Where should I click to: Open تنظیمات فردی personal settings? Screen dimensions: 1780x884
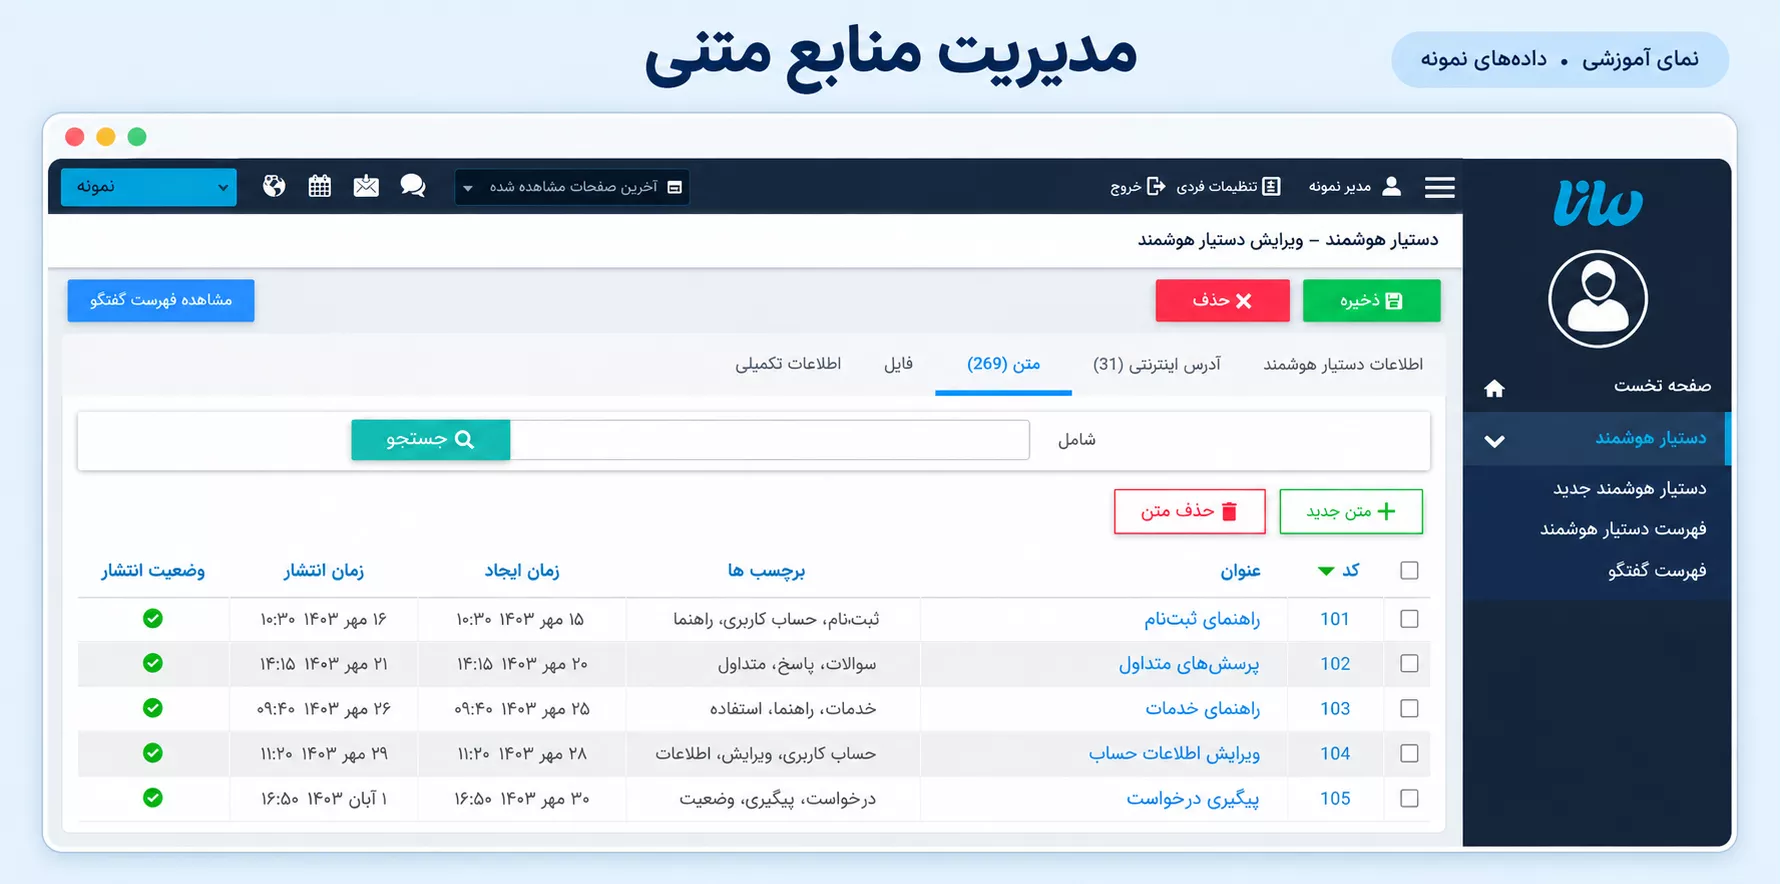click(1228, 186)
